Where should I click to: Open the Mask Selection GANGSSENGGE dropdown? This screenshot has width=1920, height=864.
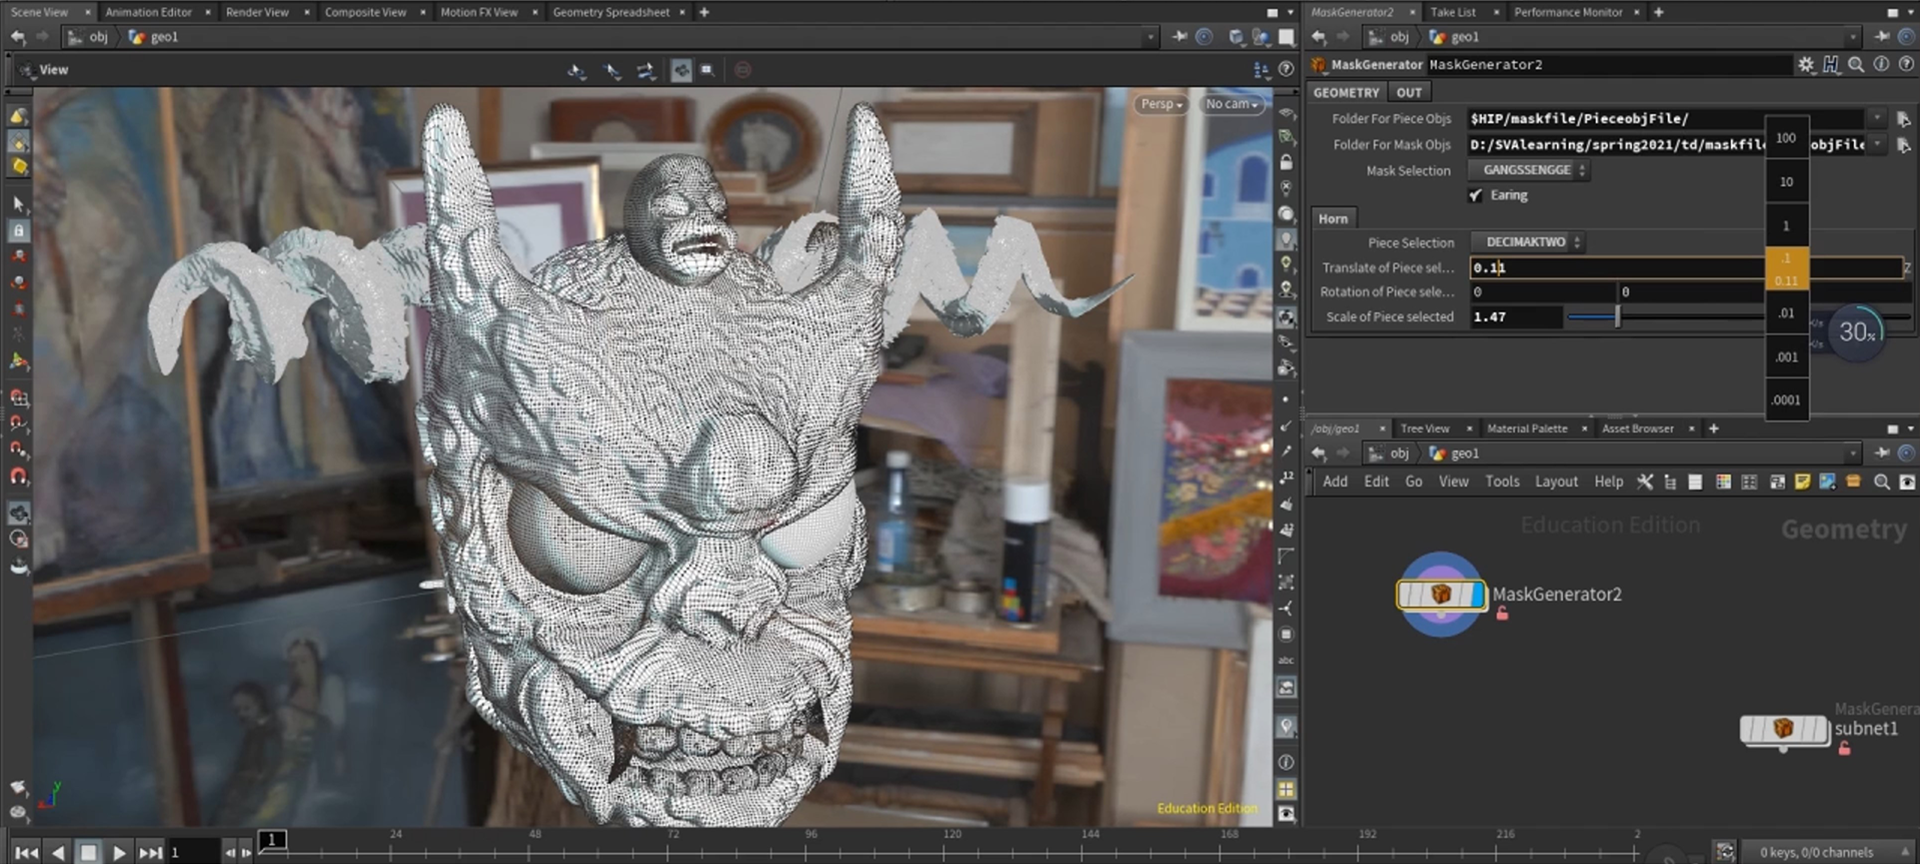point(1528,171)
